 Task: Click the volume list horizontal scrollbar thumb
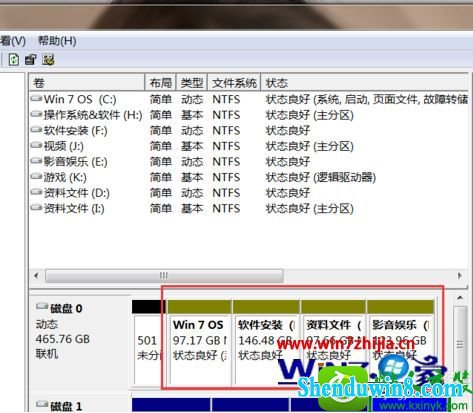click(164, 276)
